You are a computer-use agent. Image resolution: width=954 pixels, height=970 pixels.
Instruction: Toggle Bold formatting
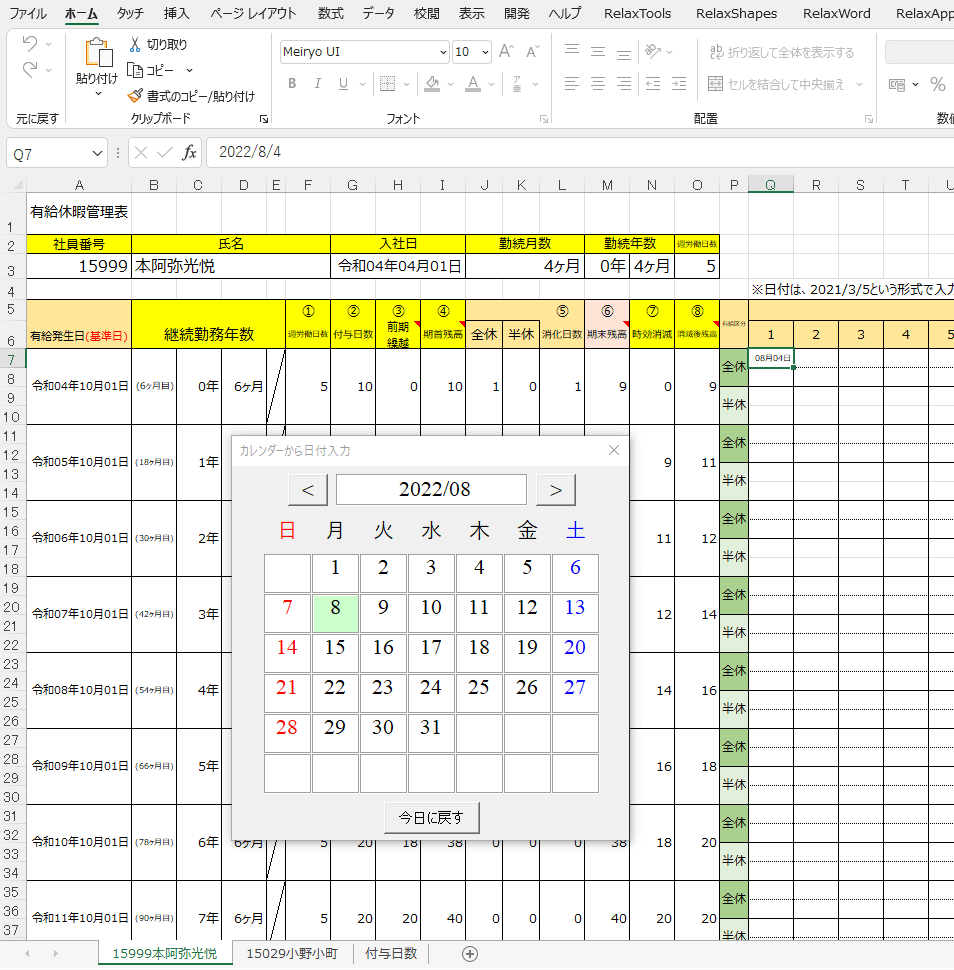(x=292, y=84)
